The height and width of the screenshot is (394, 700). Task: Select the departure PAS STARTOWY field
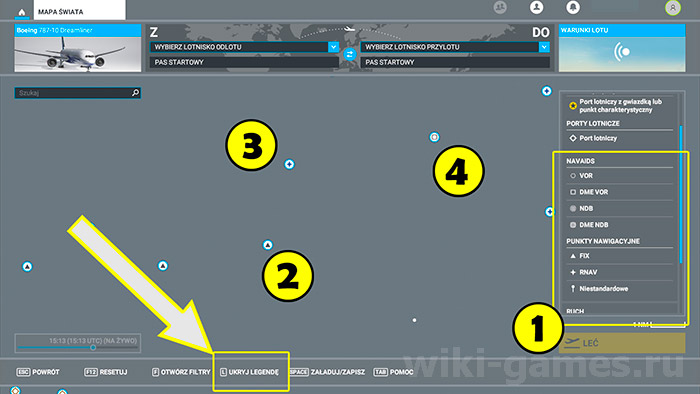tap(244, 62)
